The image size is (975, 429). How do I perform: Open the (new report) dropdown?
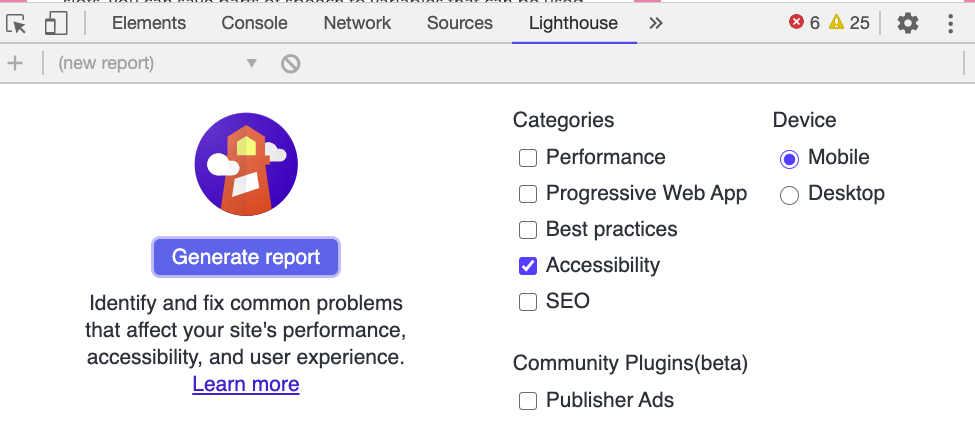157,63
